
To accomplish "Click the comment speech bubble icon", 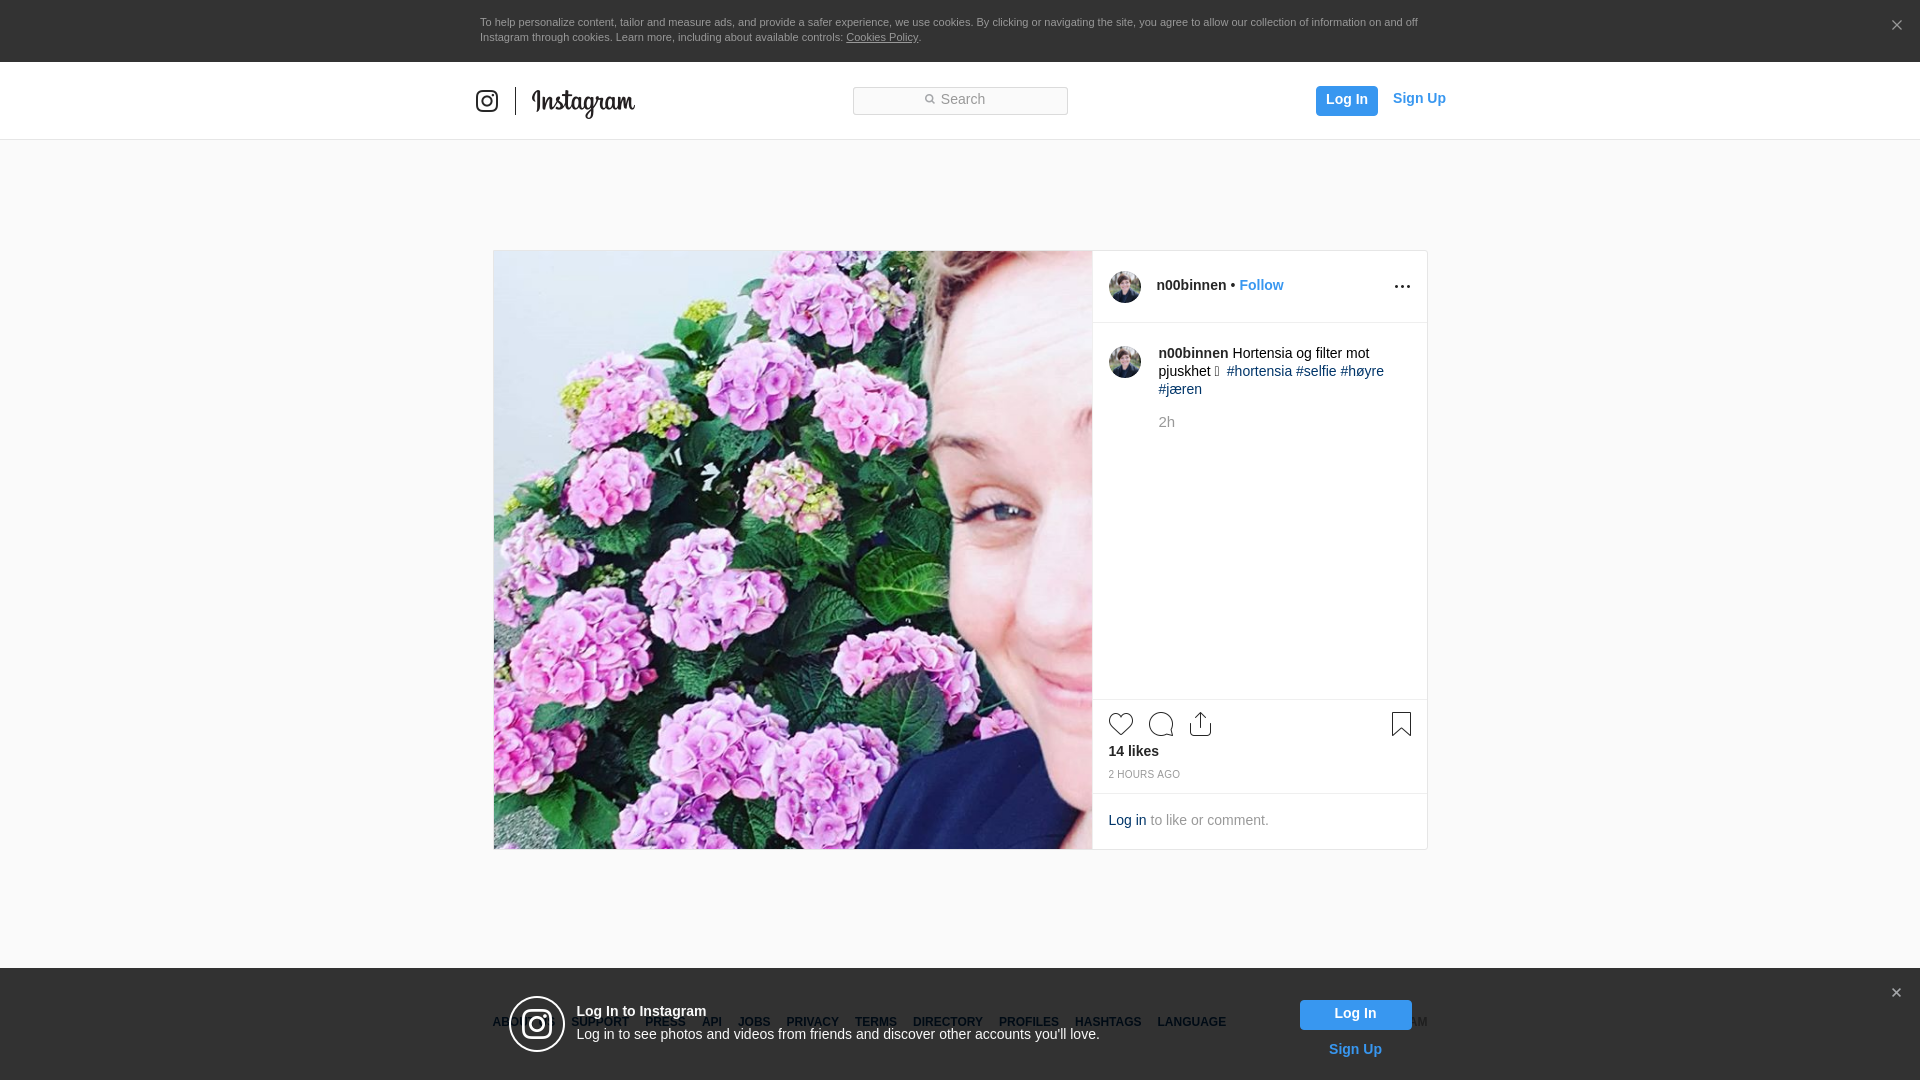I will (1161, 724).
